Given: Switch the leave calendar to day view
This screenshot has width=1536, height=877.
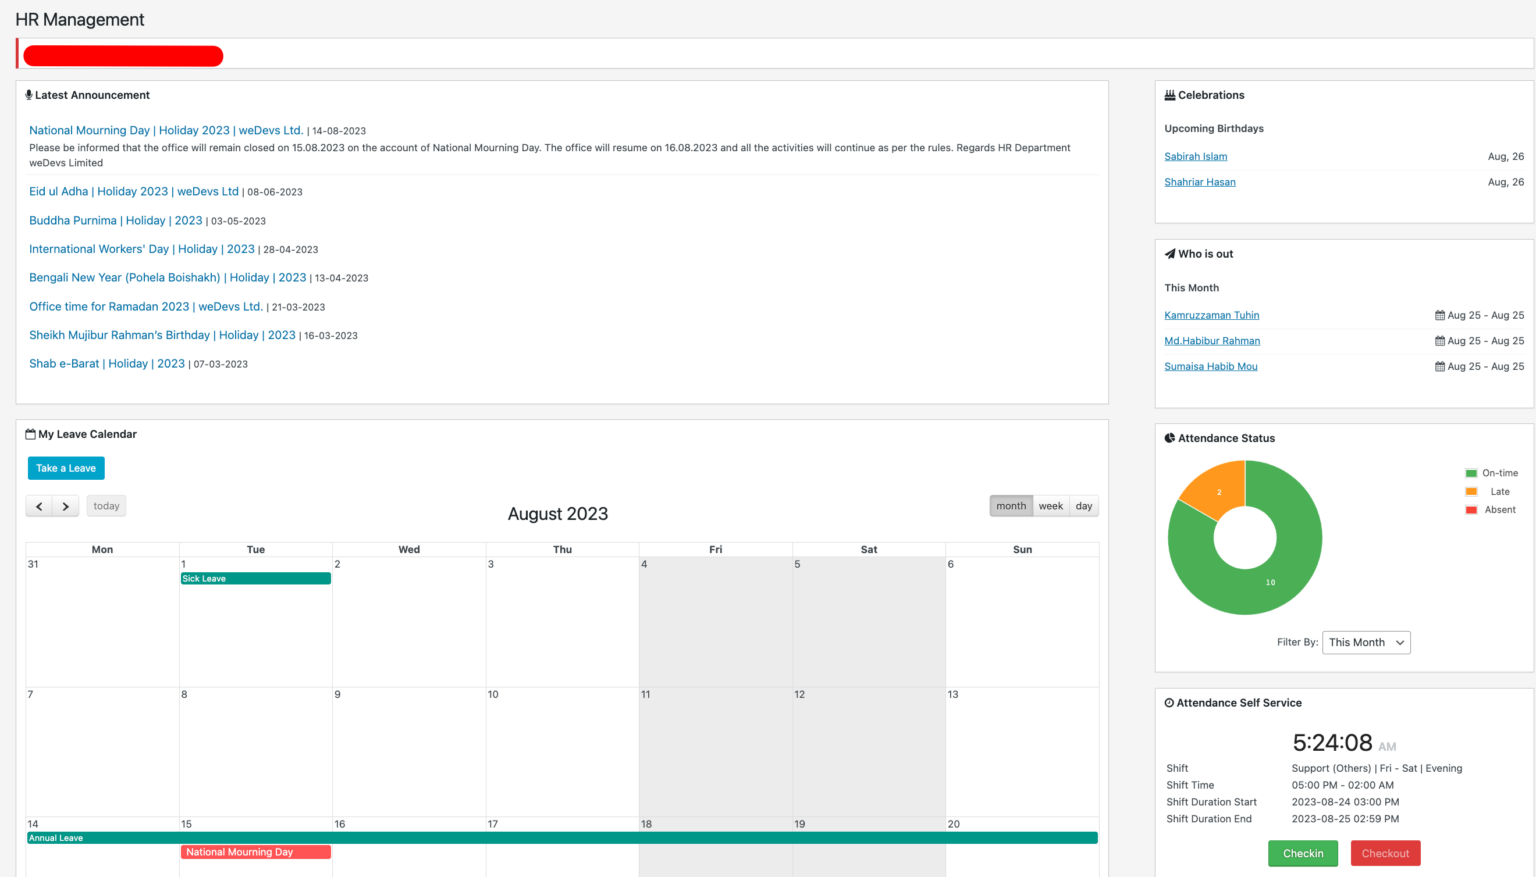Looking at the screenshot, I should [x=1083, y=505].
